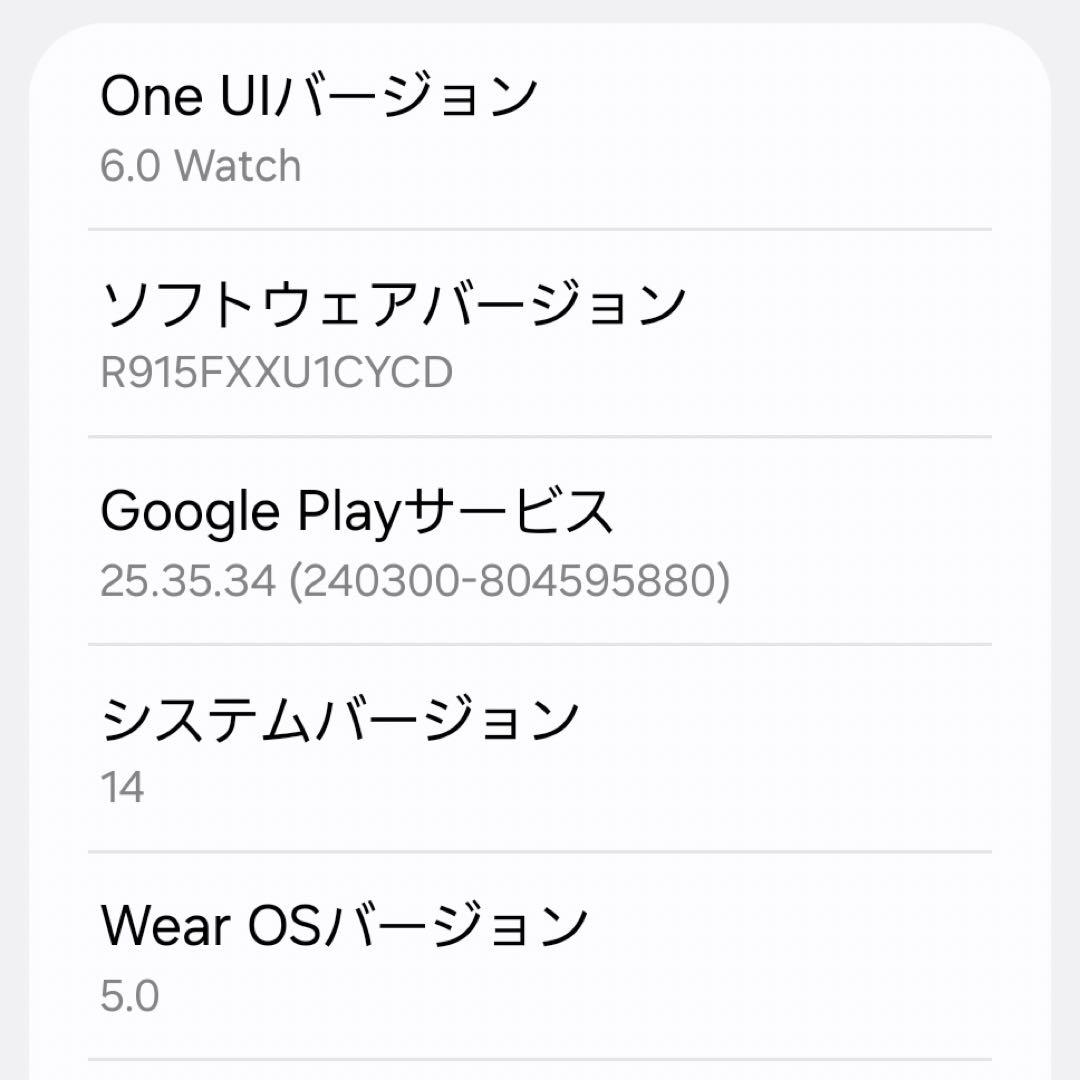This screenshot has width=1080, height=1080.
Task: Click the system version value '14'
Action: click(x=122, y=788)
